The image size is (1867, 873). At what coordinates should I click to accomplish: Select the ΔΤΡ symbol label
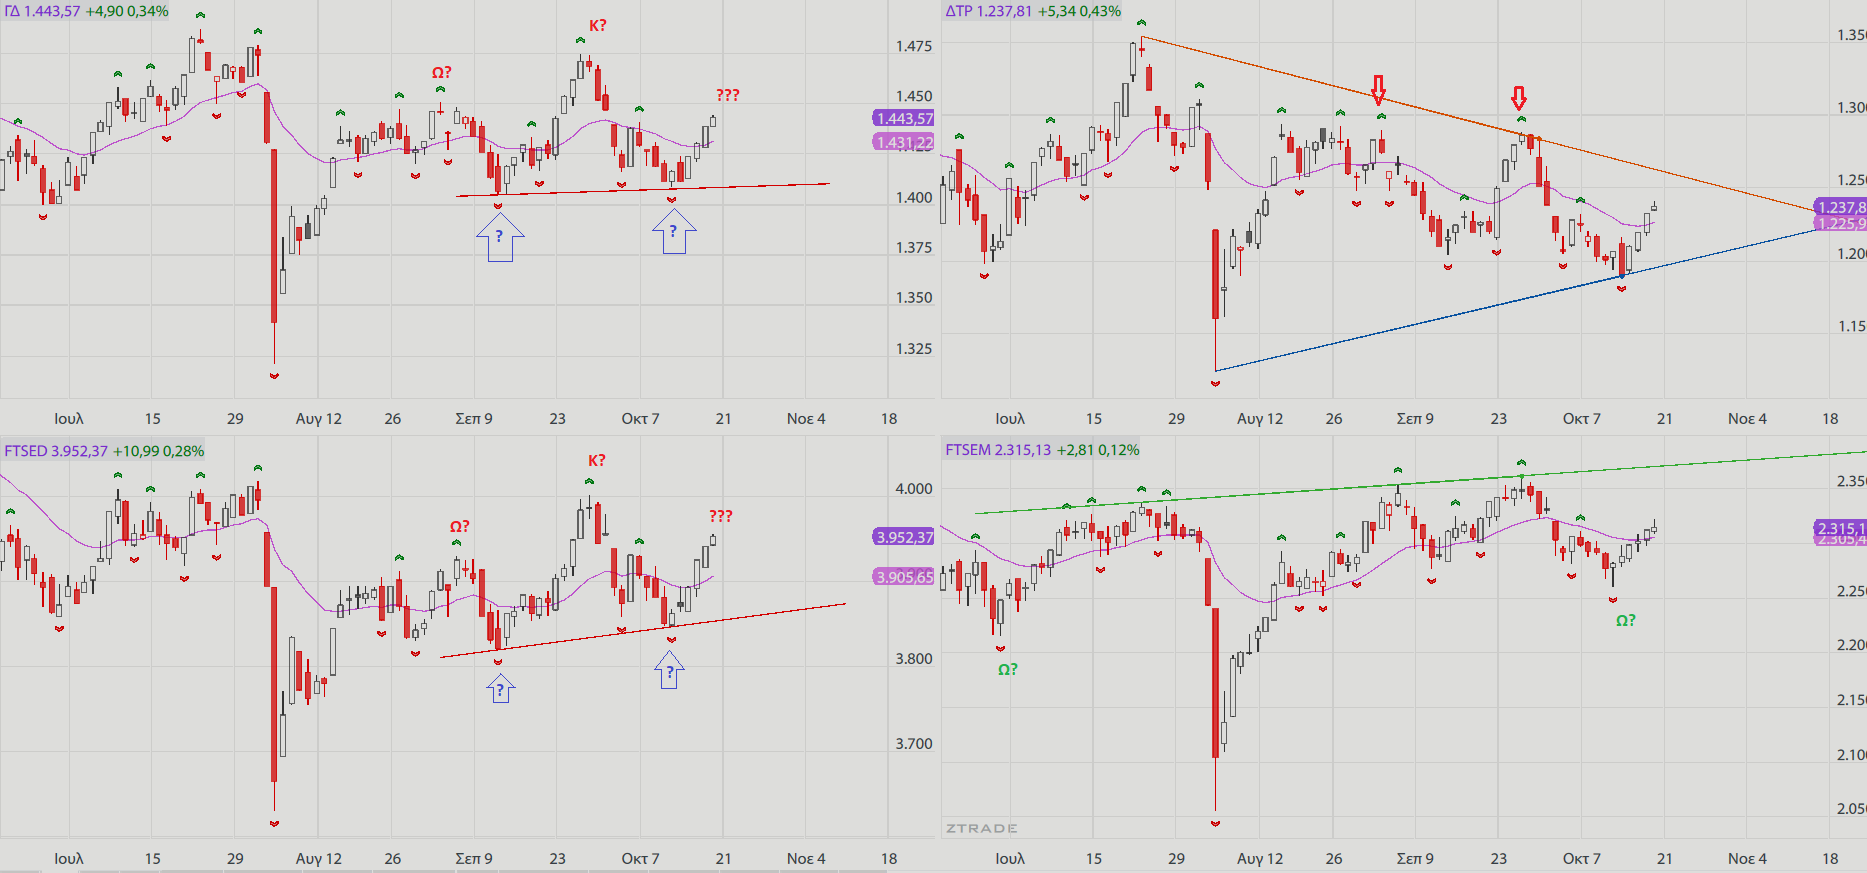pyautogui.click(x=958, y=11)
